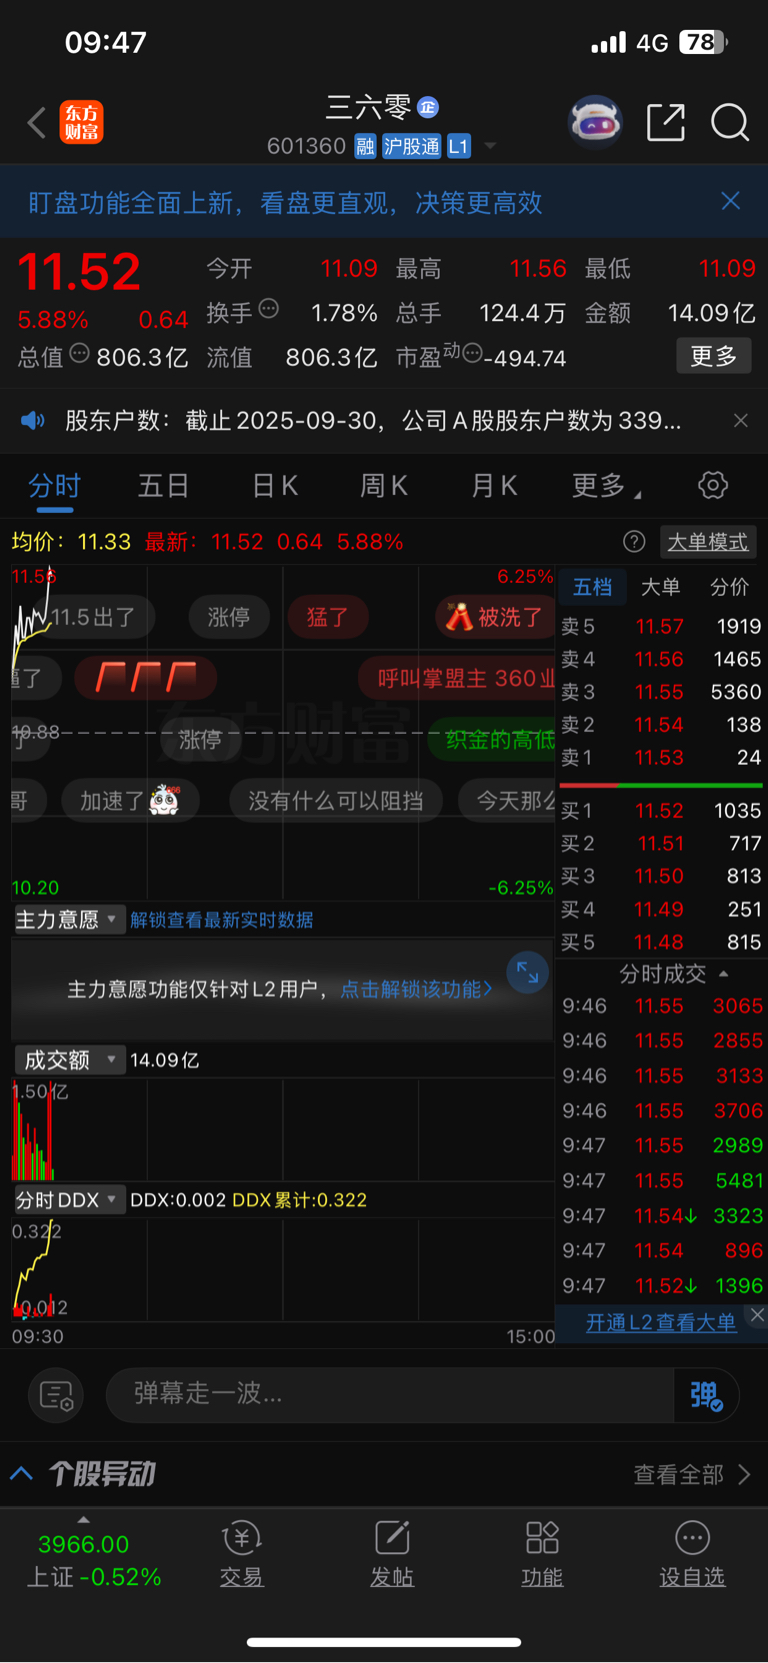Tap the 被洗了 danmaku bubble
Image resolution: width=768 pixels, height=1663 pixels.
(x=495, y=617)
